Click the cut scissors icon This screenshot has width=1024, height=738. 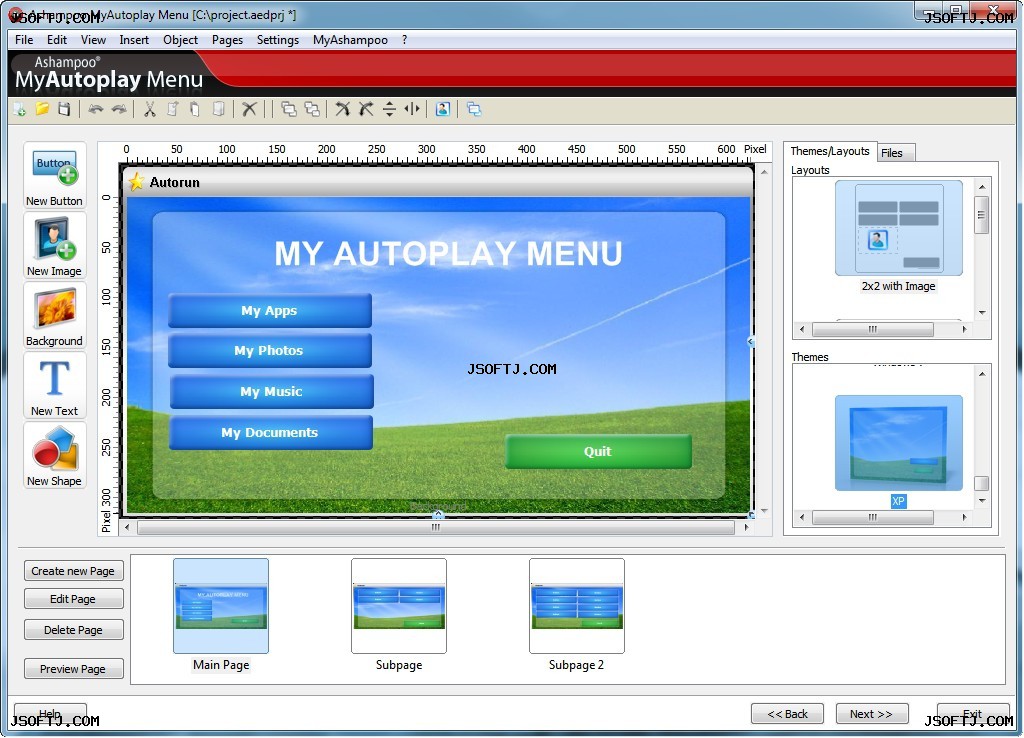point(150,109)
